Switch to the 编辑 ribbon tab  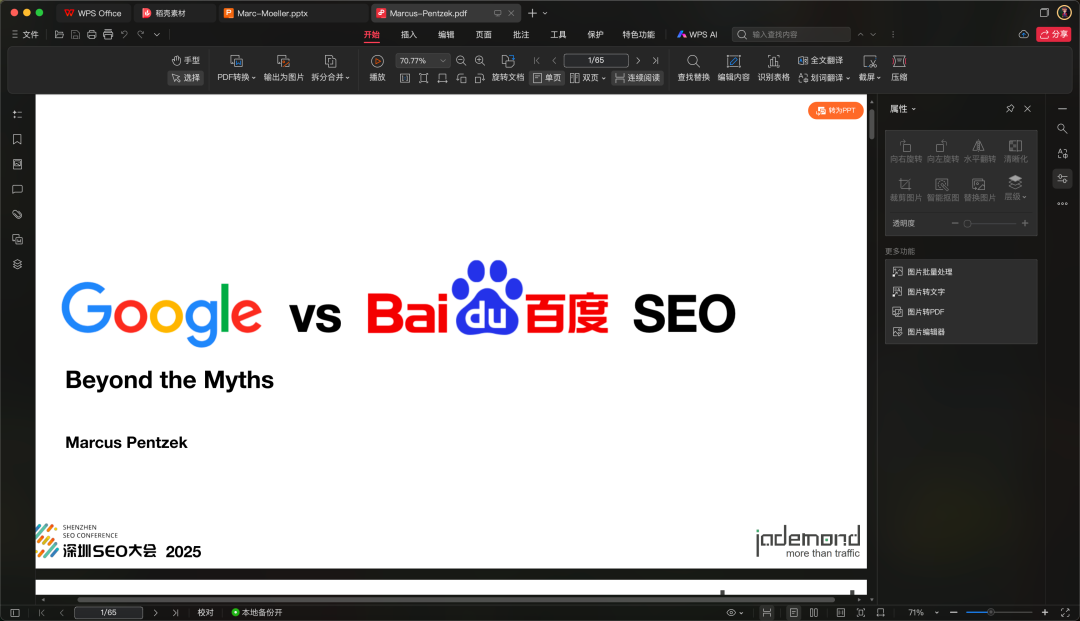(446, 34)
